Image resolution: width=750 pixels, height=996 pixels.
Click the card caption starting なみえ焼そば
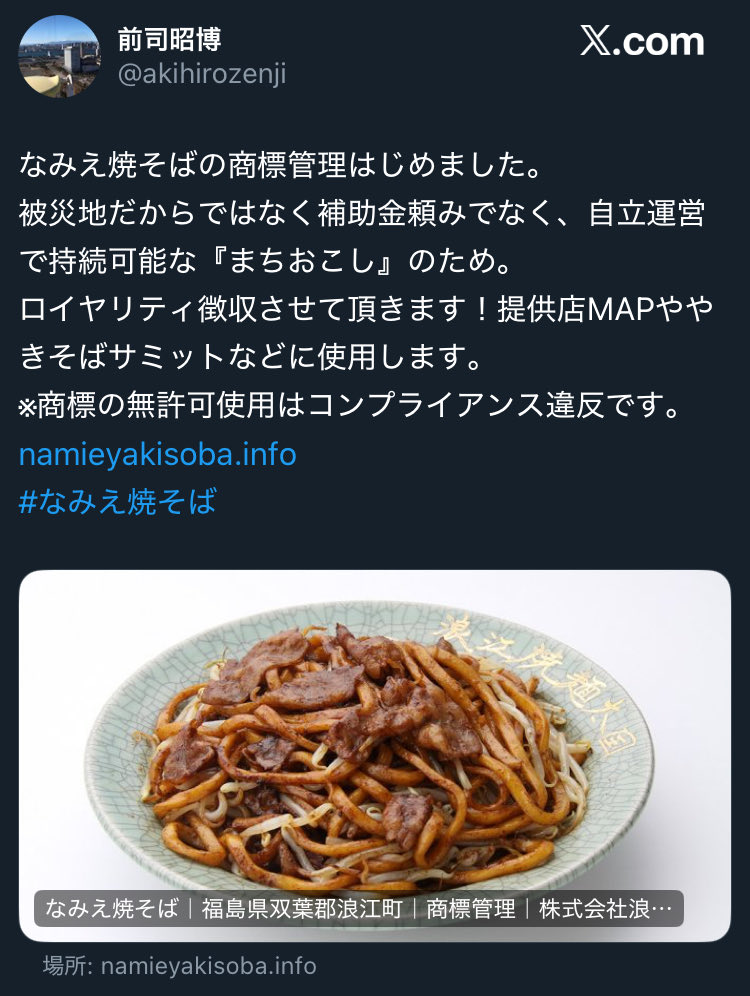pyautogui.click(x=358, y=908)
